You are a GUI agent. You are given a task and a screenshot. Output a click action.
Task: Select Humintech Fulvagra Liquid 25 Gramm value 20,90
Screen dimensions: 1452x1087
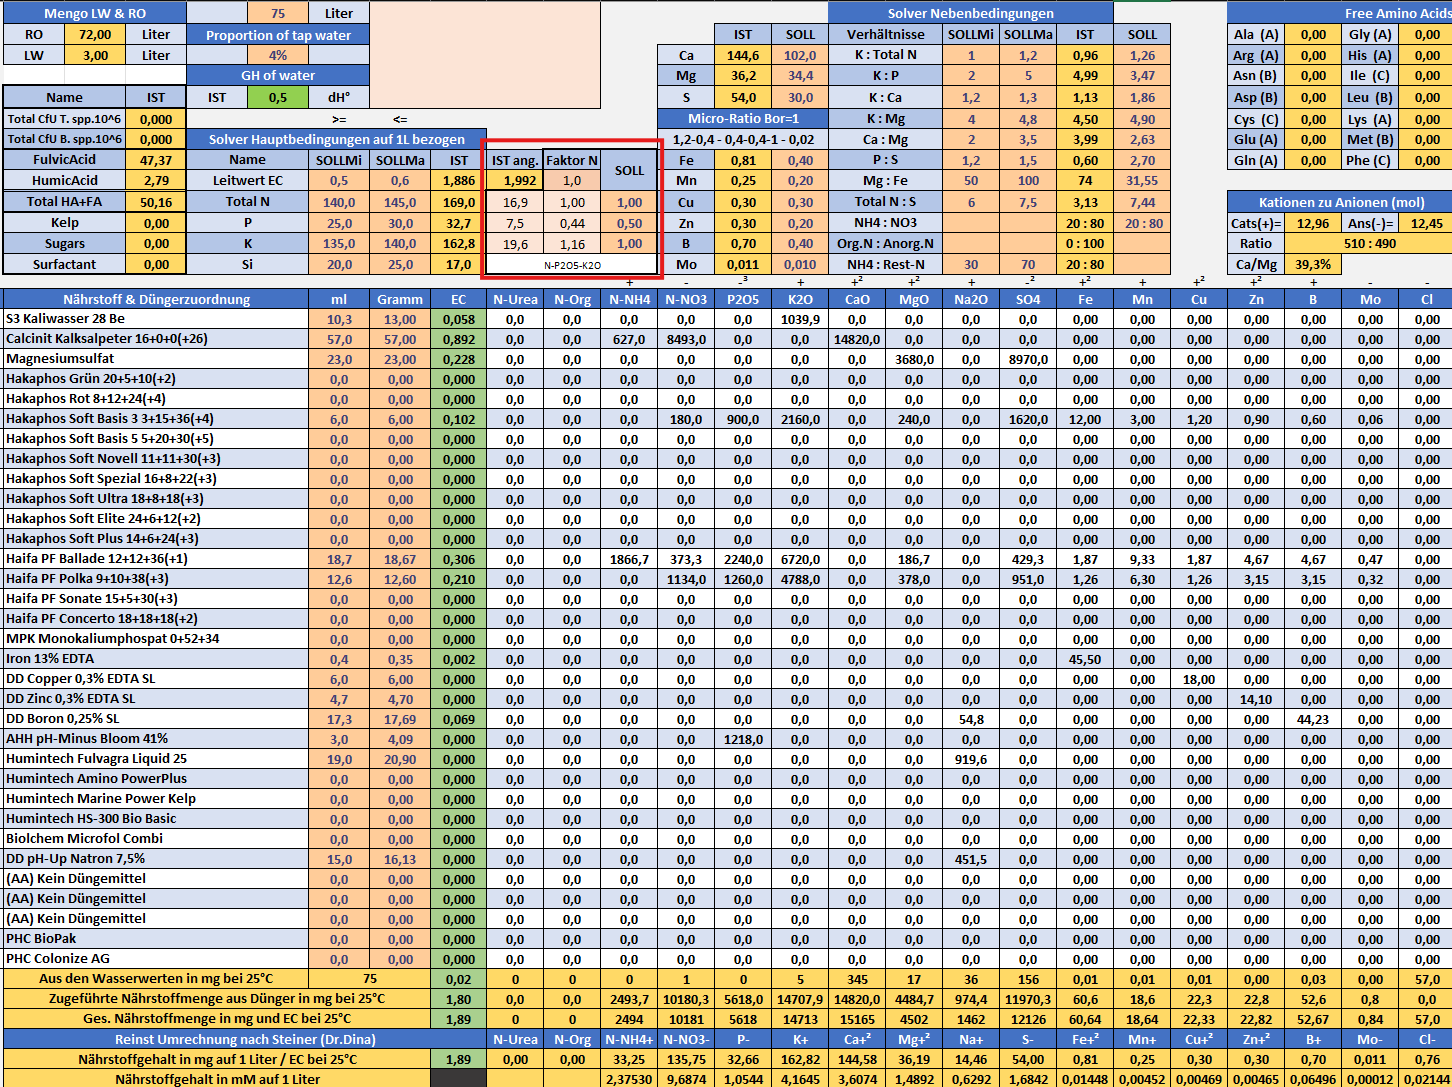tap(400, 759)
